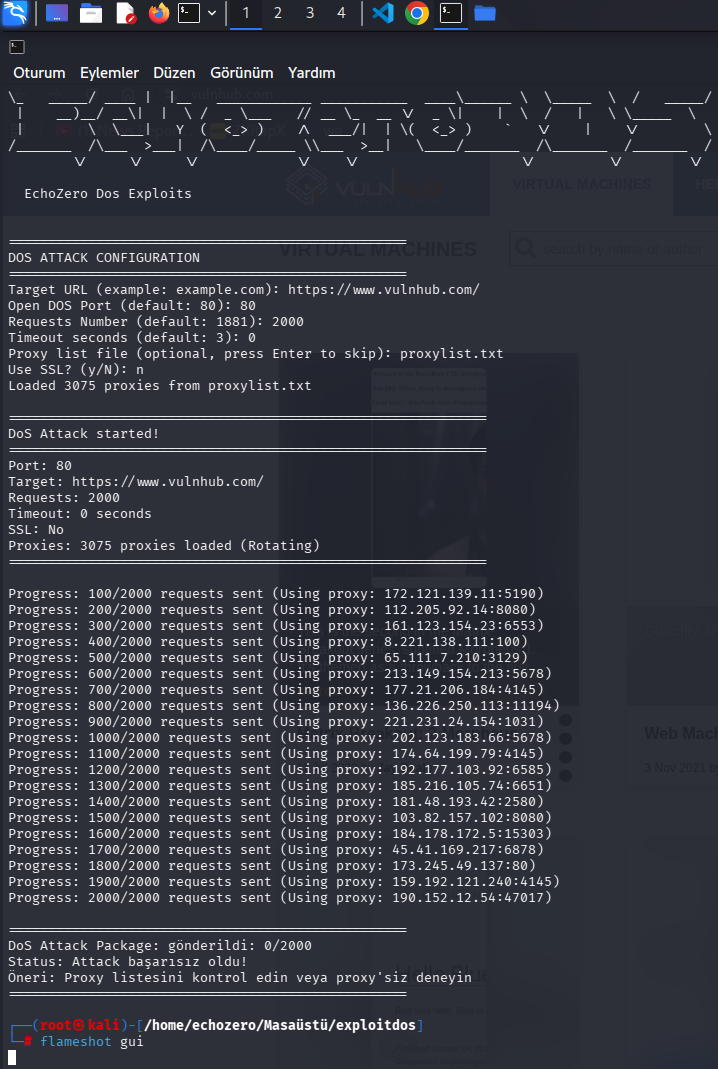Select the active terminal window in taskbar

point(451,13)
